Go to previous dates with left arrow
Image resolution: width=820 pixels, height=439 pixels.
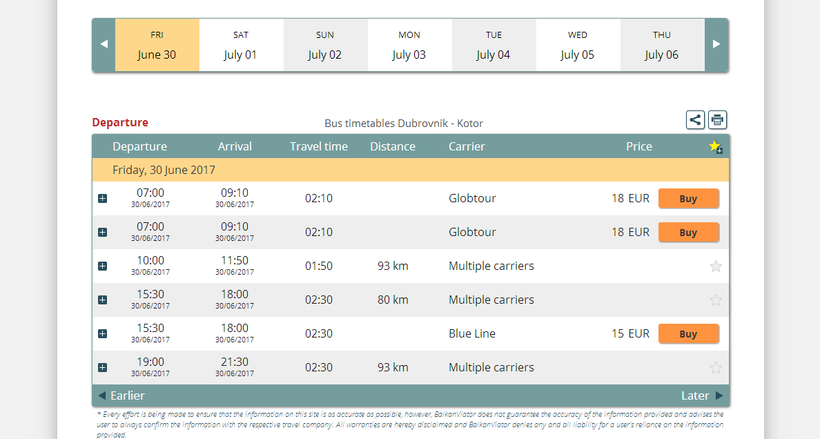(104, 45)
